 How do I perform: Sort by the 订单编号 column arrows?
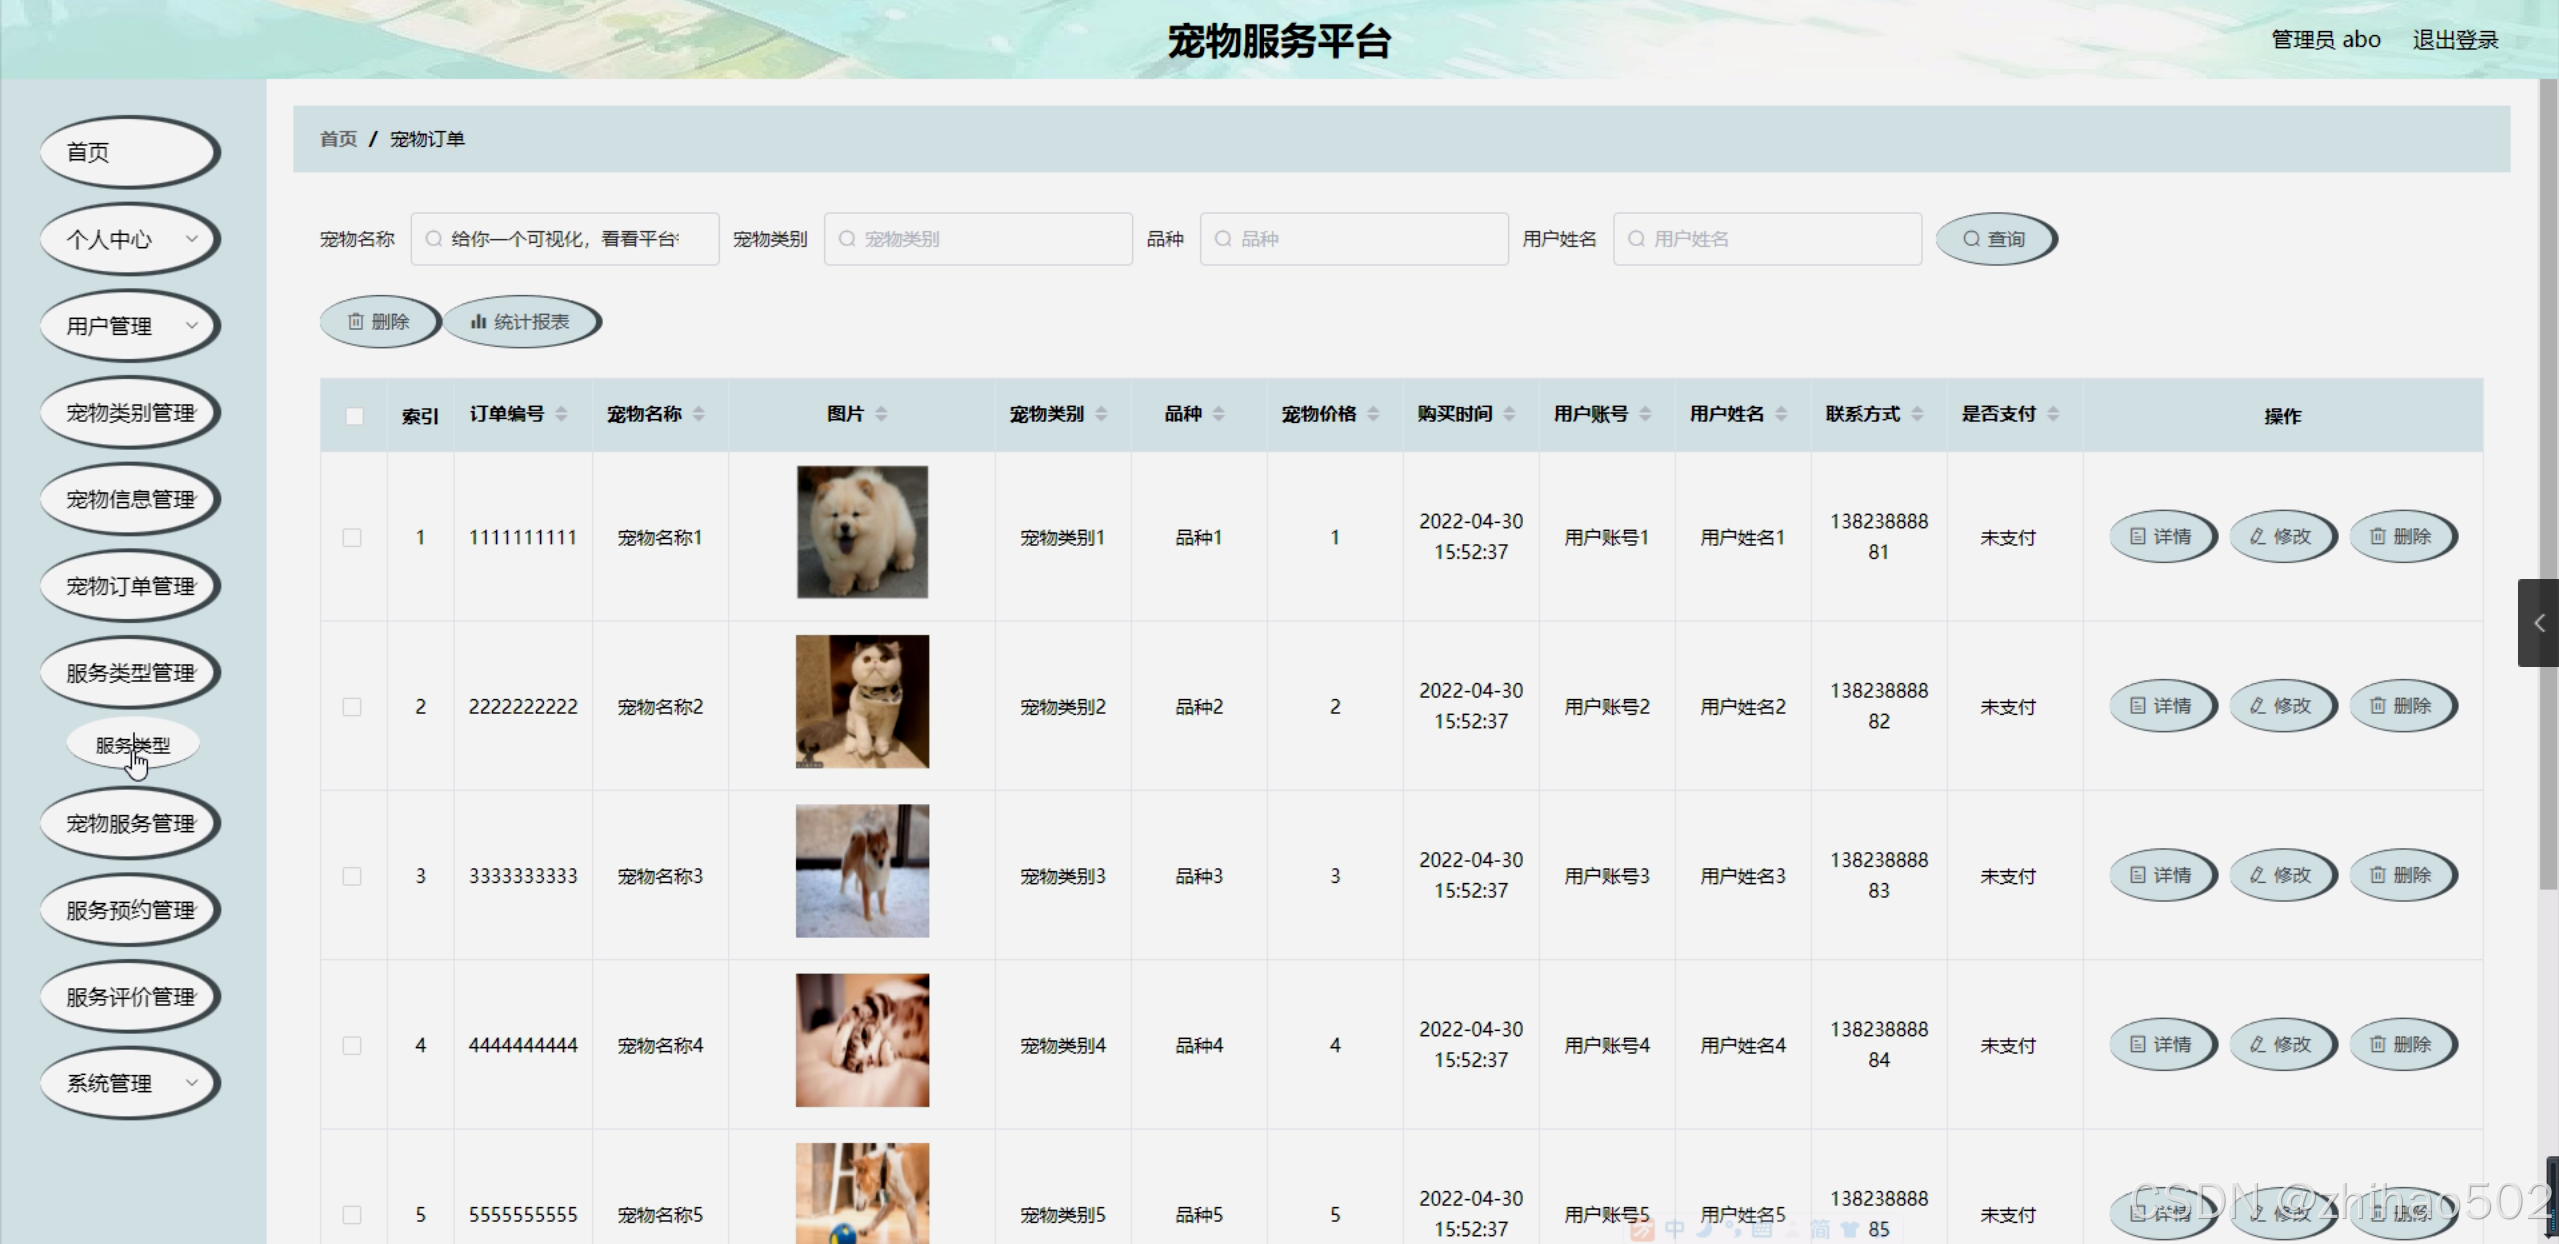click(561, 414)
